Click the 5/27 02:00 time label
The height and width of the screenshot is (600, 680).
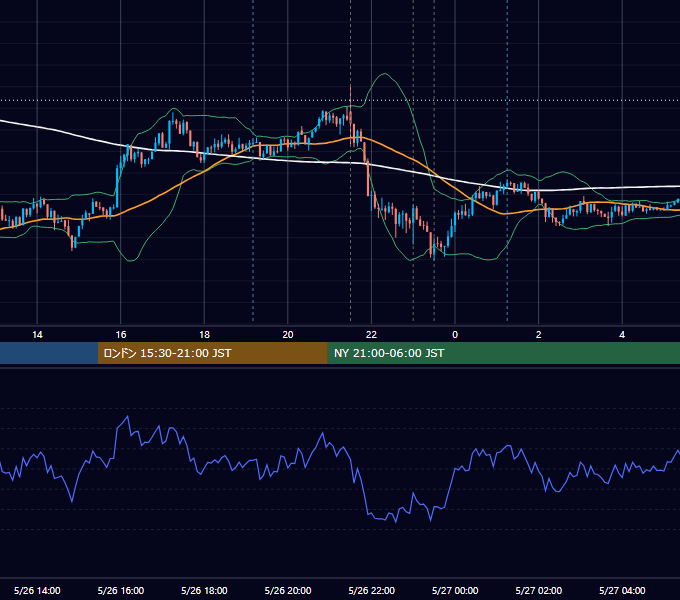pos(539,590)
